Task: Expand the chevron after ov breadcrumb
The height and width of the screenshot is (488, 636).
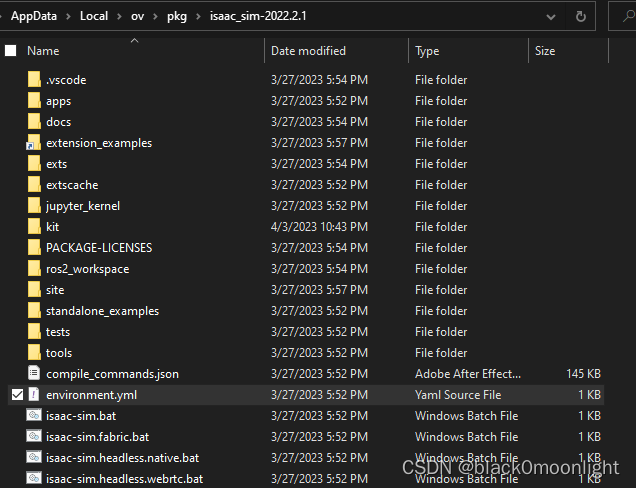Action: click(155, 16)
